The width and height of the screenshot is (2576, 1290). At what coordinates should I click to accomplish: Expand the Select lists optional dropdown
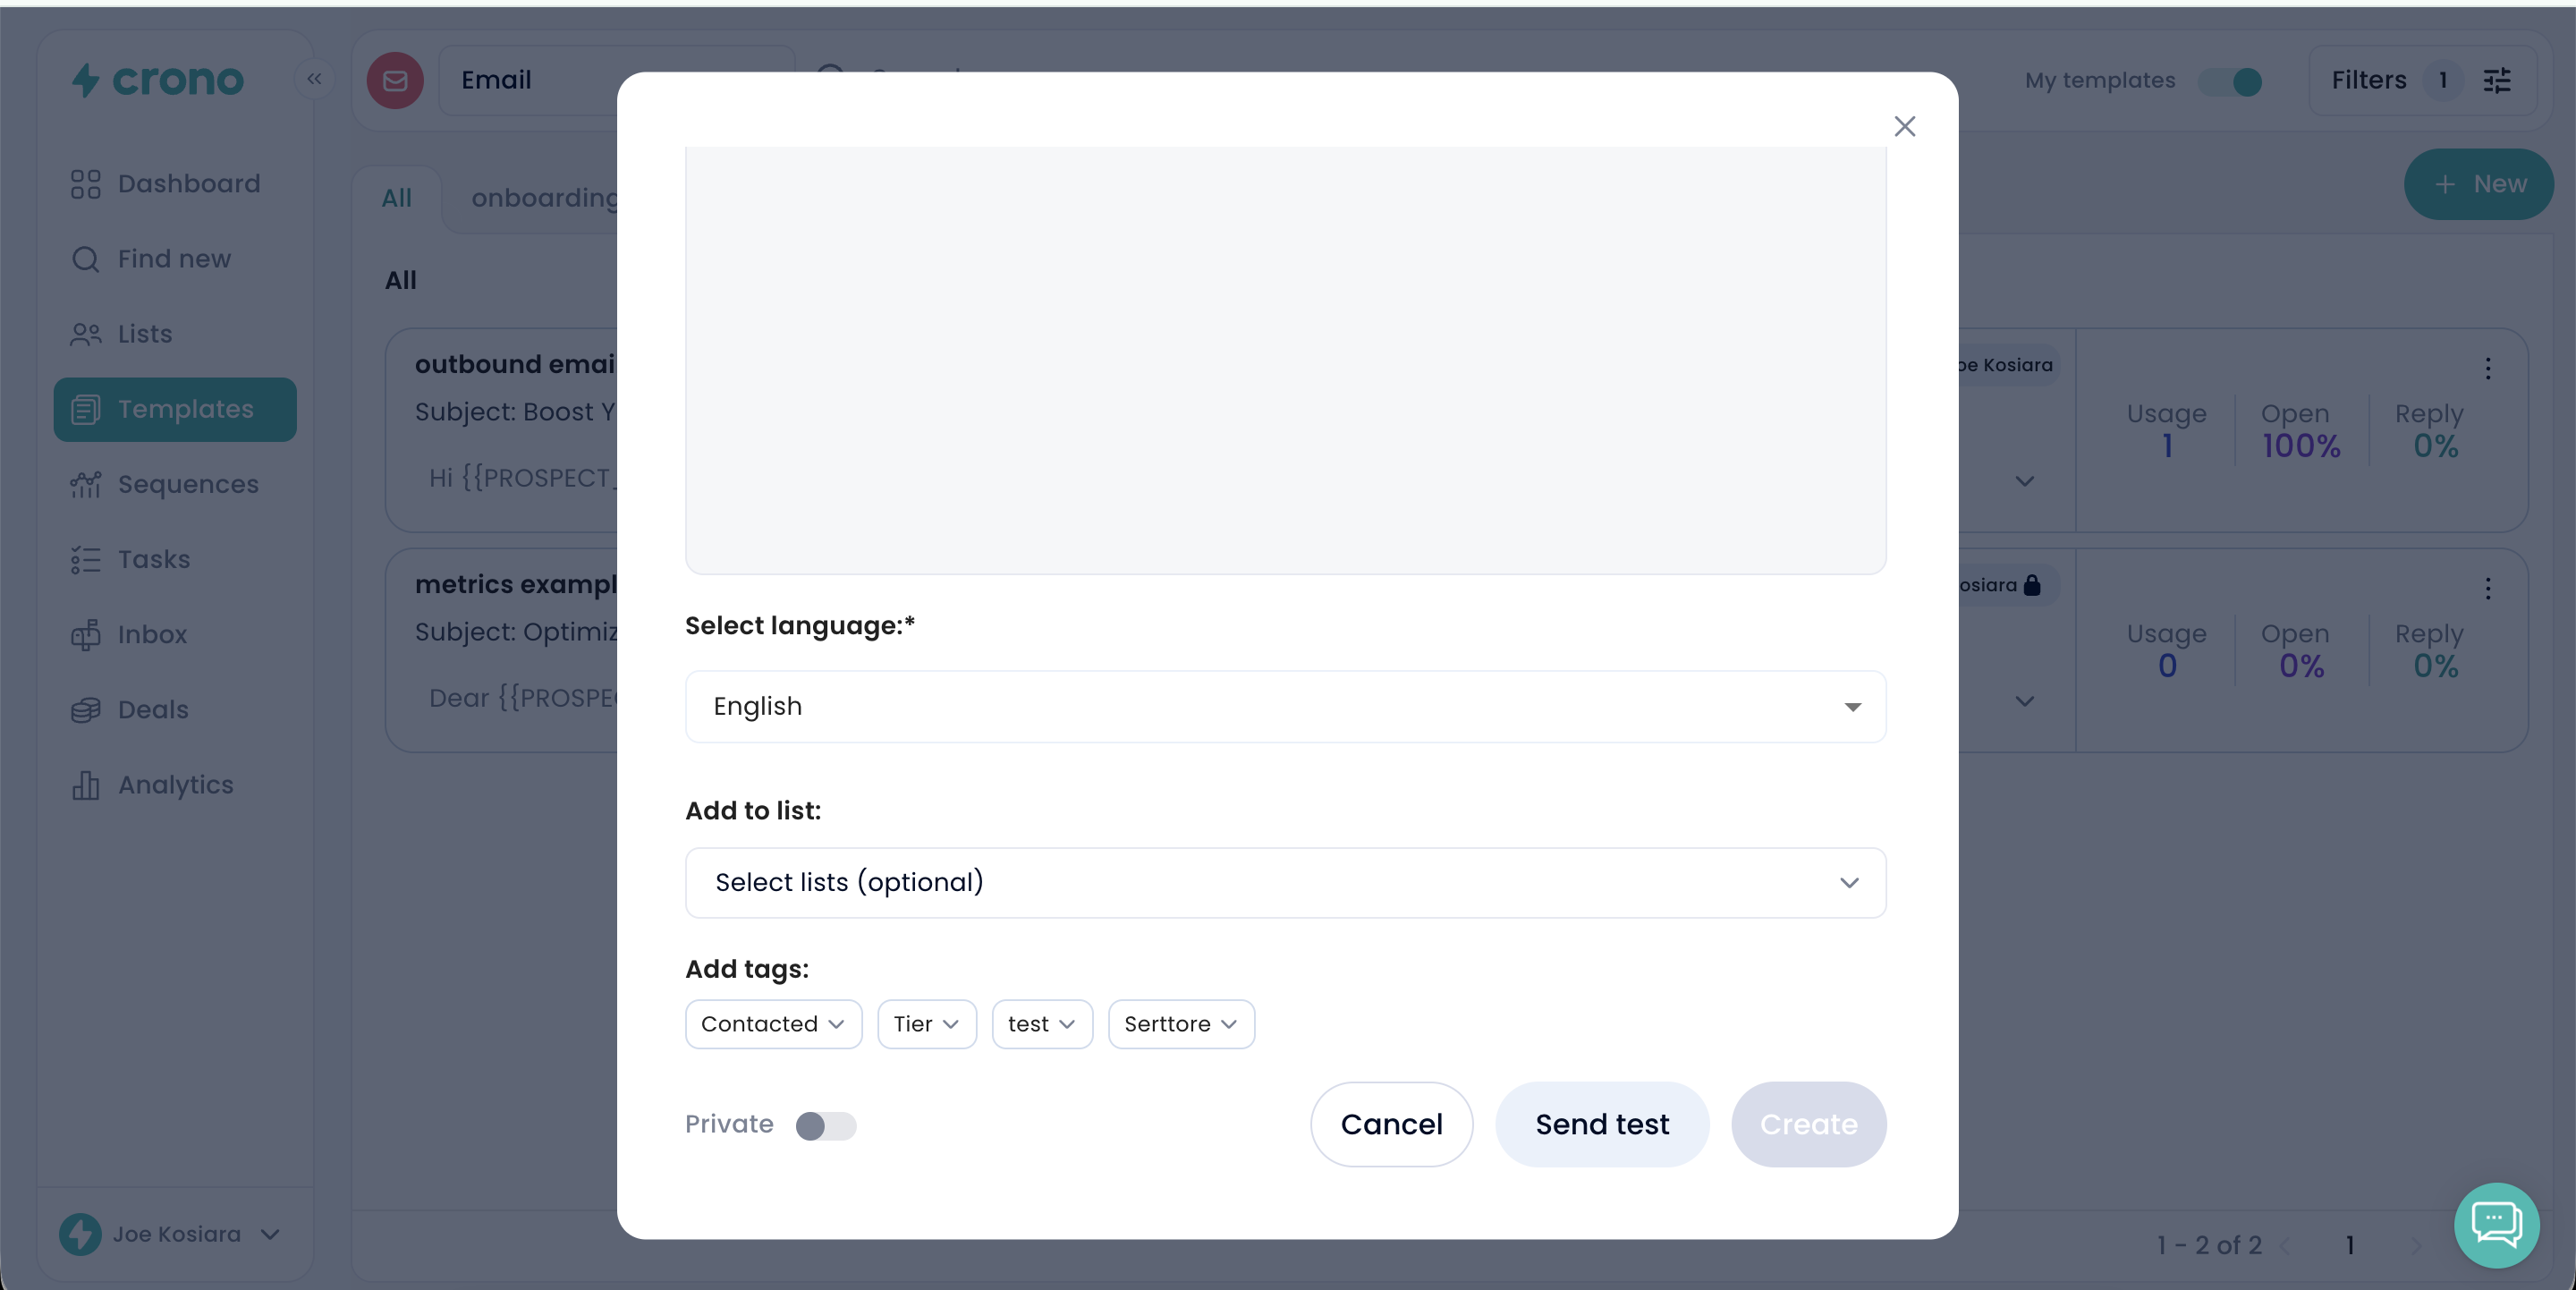click(x=1285, y=882)
